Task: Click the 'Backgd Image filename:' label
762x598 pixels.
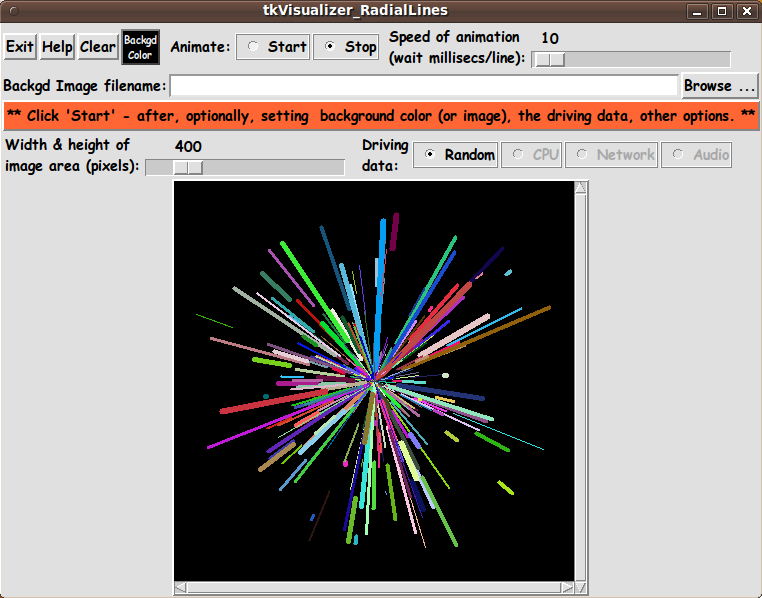Action: click(x=85, y=86)
